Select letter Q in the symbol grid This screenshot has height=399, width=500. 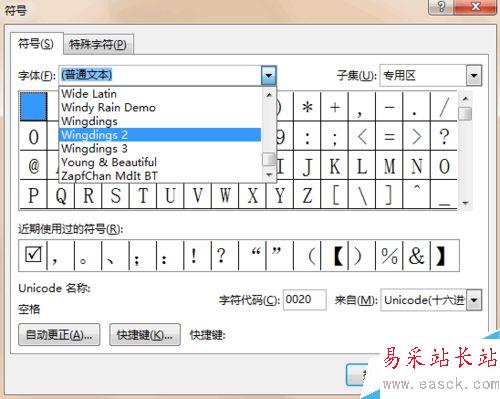point(61,195)
